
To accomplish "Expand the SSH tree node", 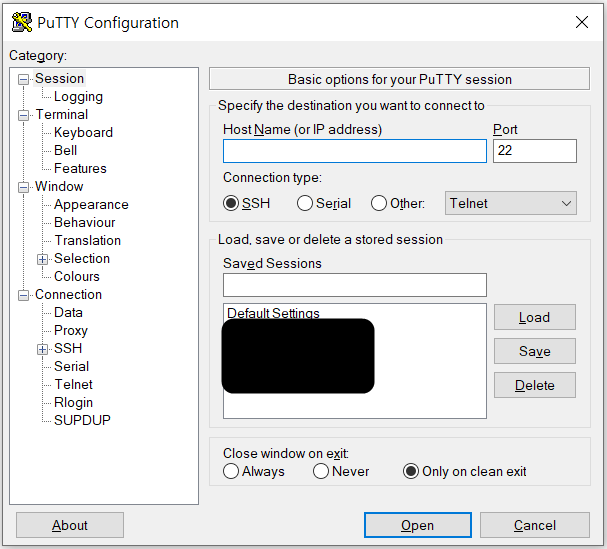I will (x=43, y=349).
